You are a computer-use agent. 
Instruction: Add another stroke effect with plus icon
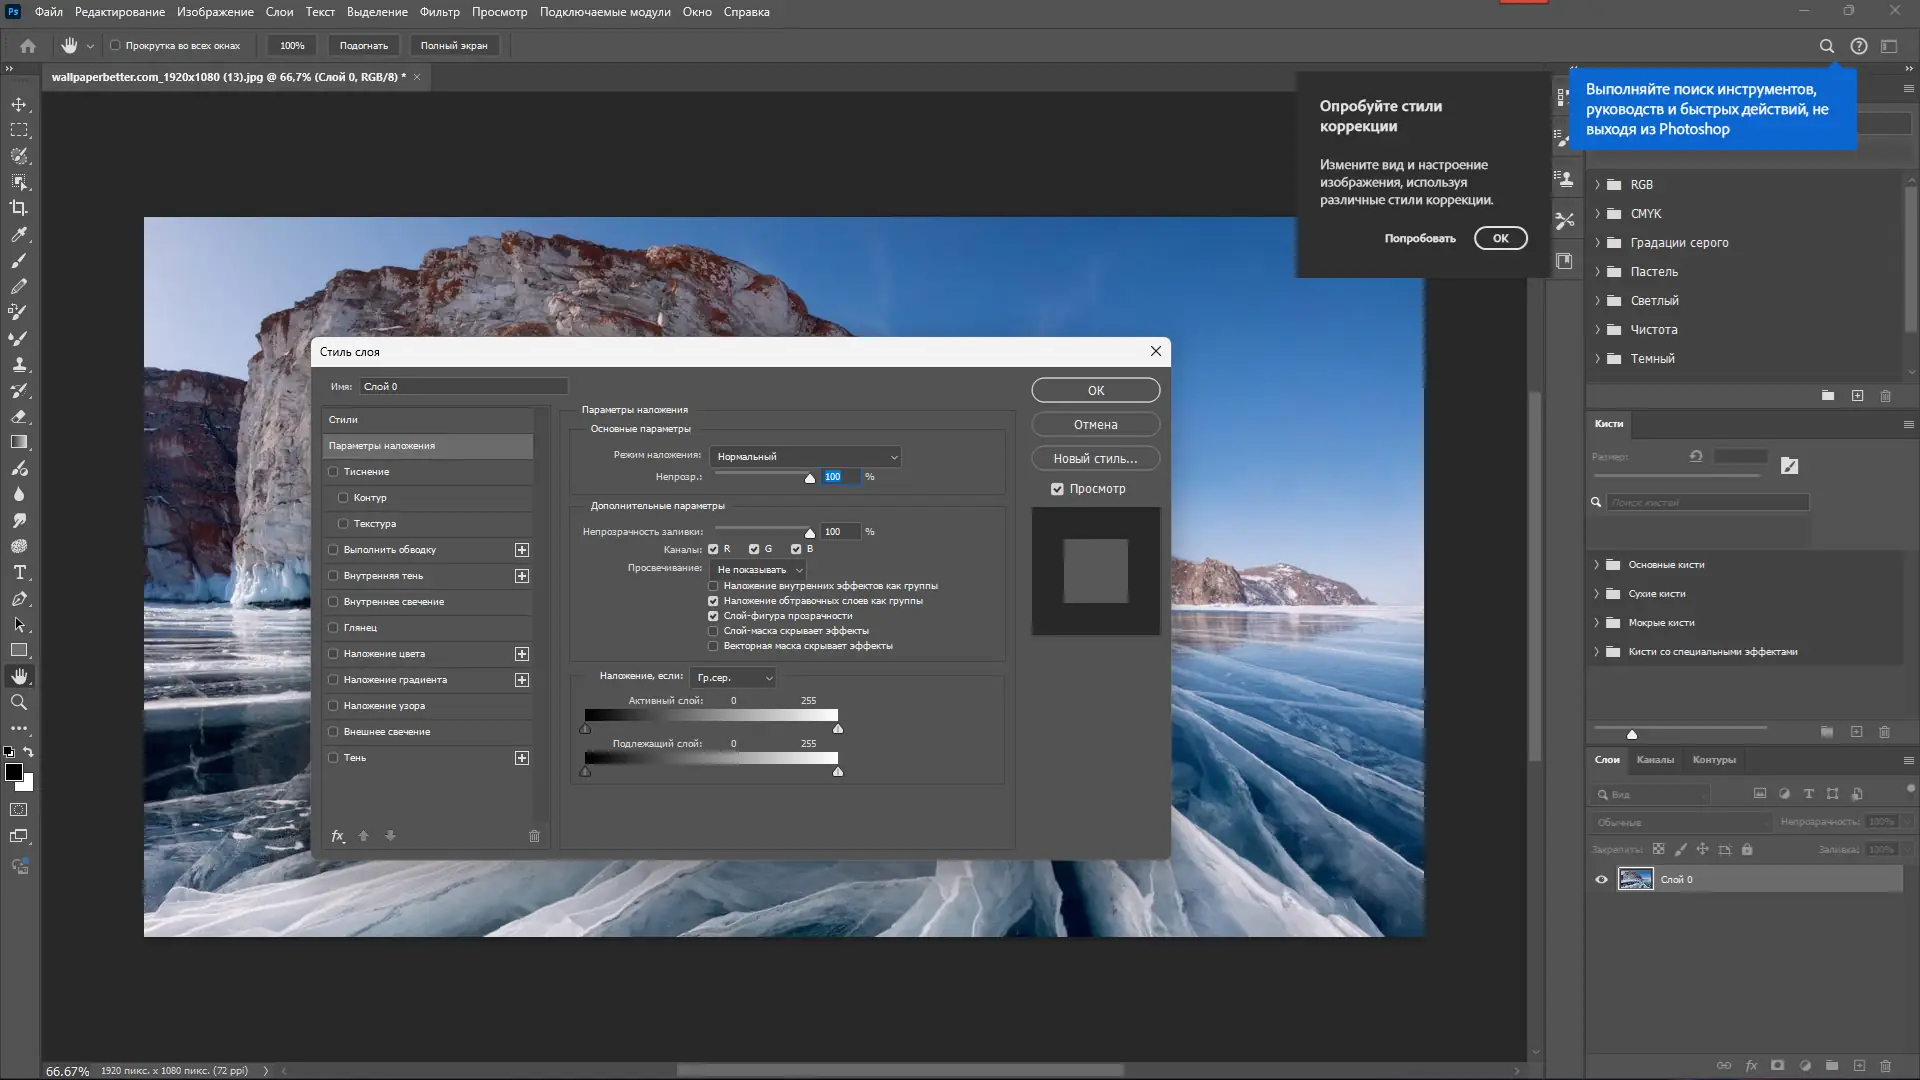(521, 550)
